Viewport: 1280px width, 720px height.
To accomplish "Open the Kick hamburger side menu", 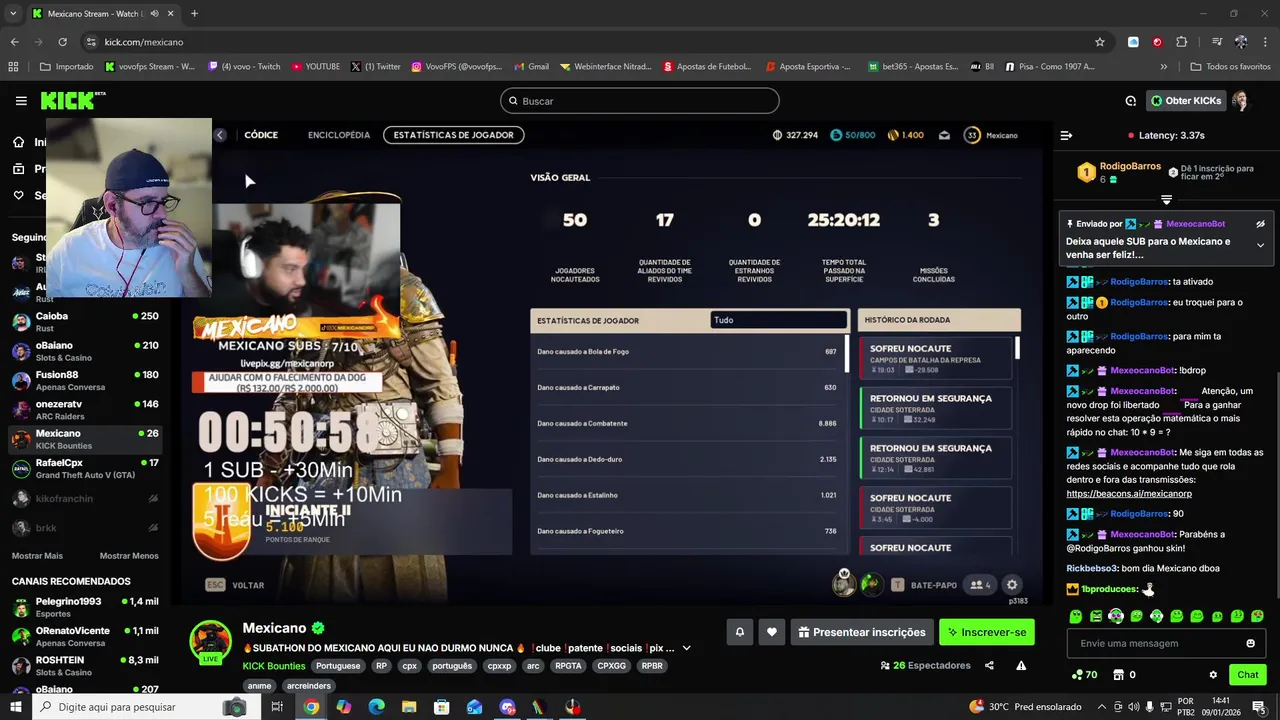I will (21, 101).
